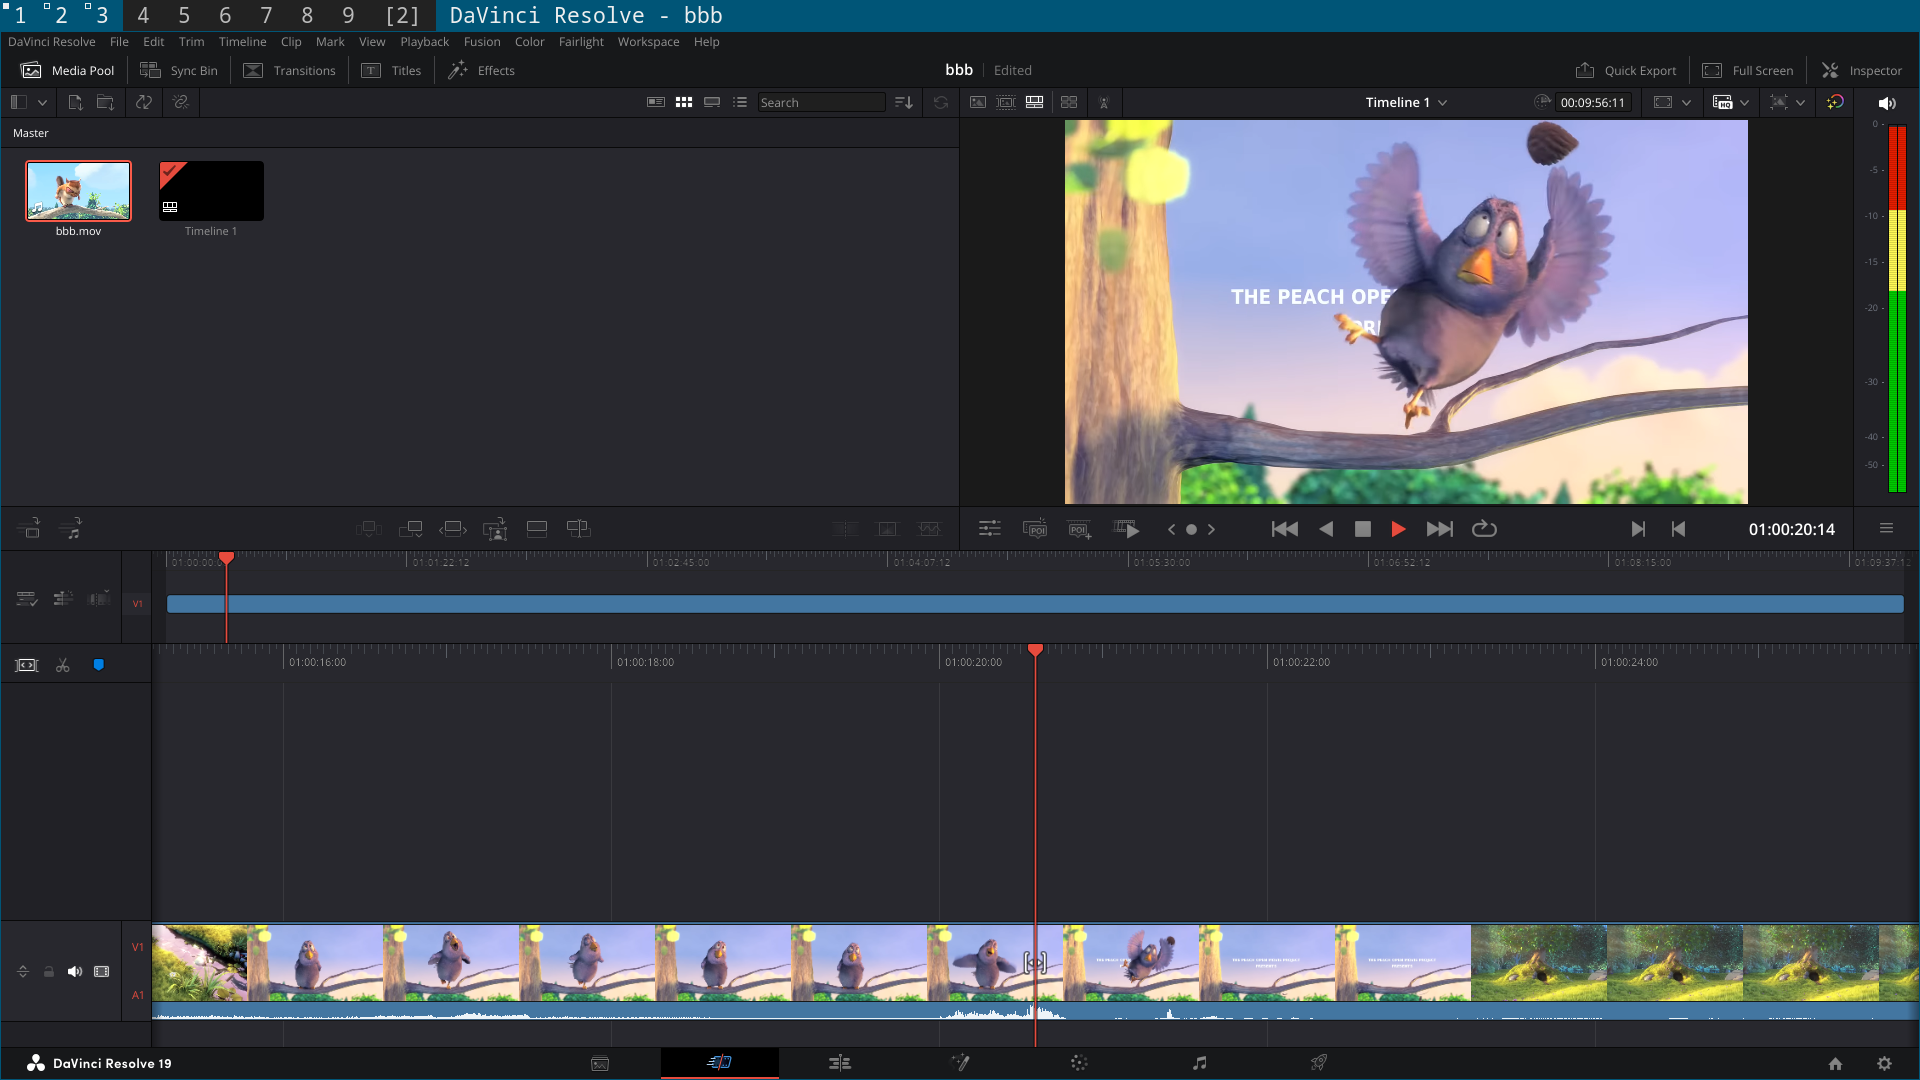
Task: Open the bin list view dropdown arrow
Action: pyautogui.click(x=42, y=102)
